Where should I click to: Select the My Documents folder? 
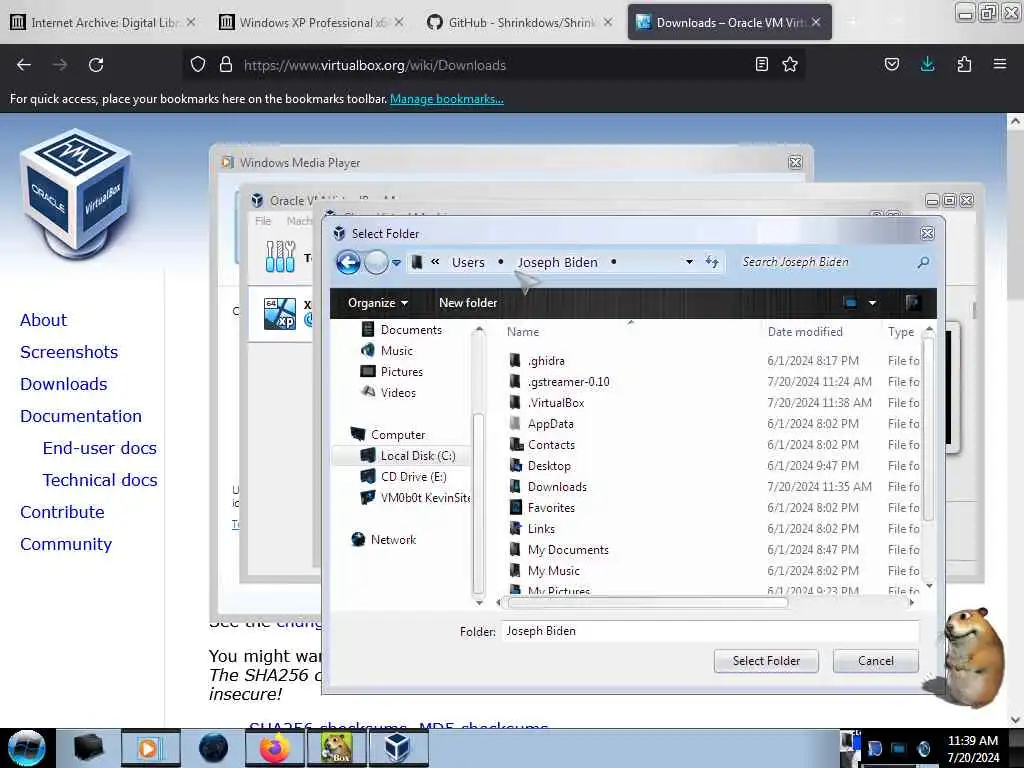(568, 550)
